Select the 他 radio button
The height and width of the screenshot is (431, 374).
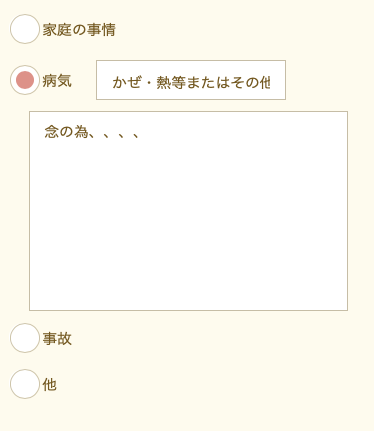(25, 384)
